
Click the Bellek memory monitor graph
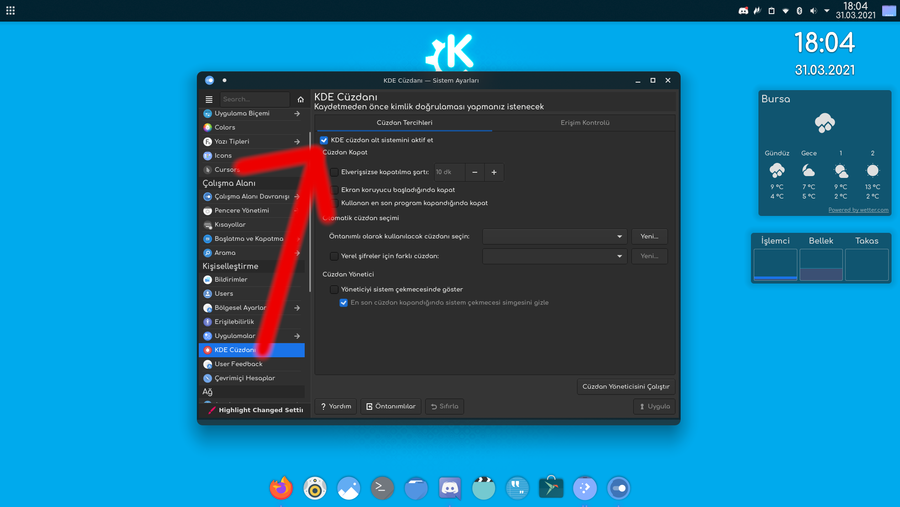[821, 264]
